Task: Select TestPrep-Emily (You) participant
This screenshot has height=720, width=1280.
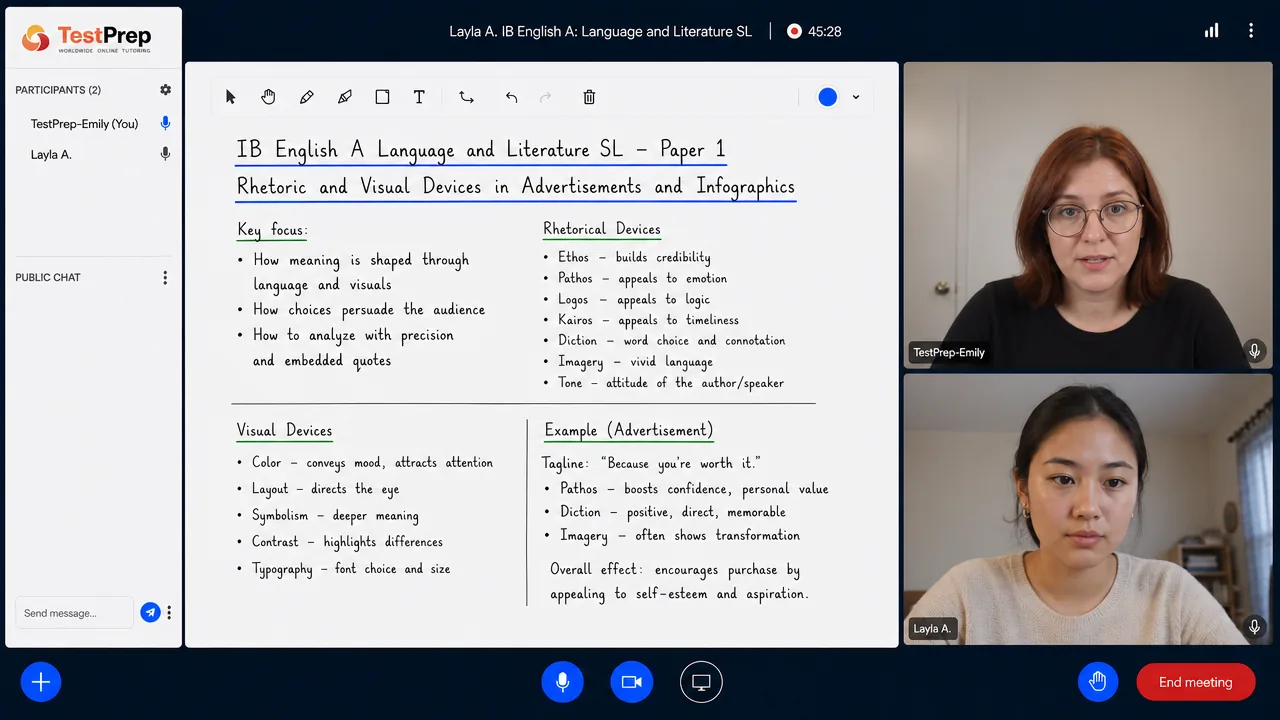Action: (84, 124)
